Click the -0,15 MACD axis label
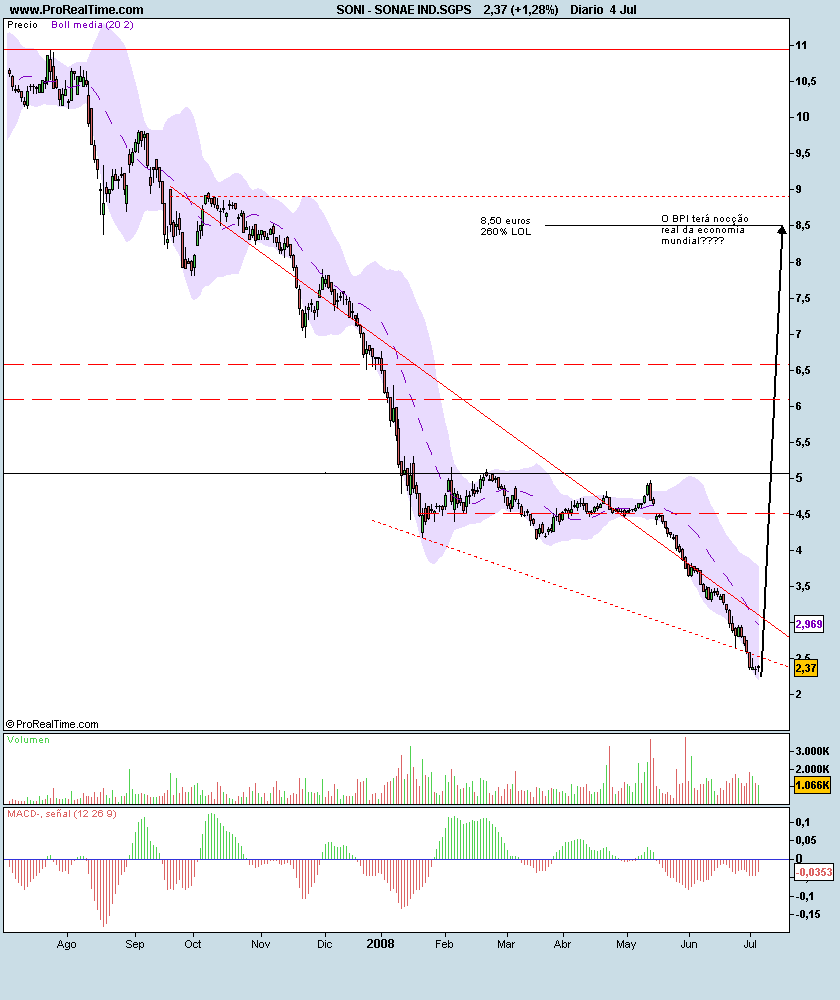 807,915
